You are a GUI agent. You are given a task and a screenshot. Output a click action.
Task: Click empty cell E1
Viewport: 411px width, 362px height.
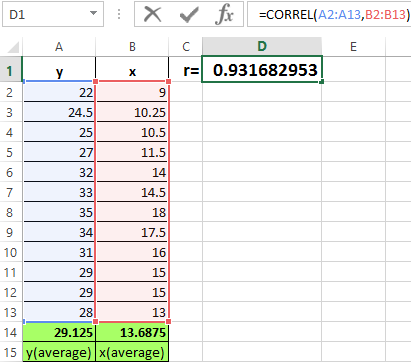point(353,69)
